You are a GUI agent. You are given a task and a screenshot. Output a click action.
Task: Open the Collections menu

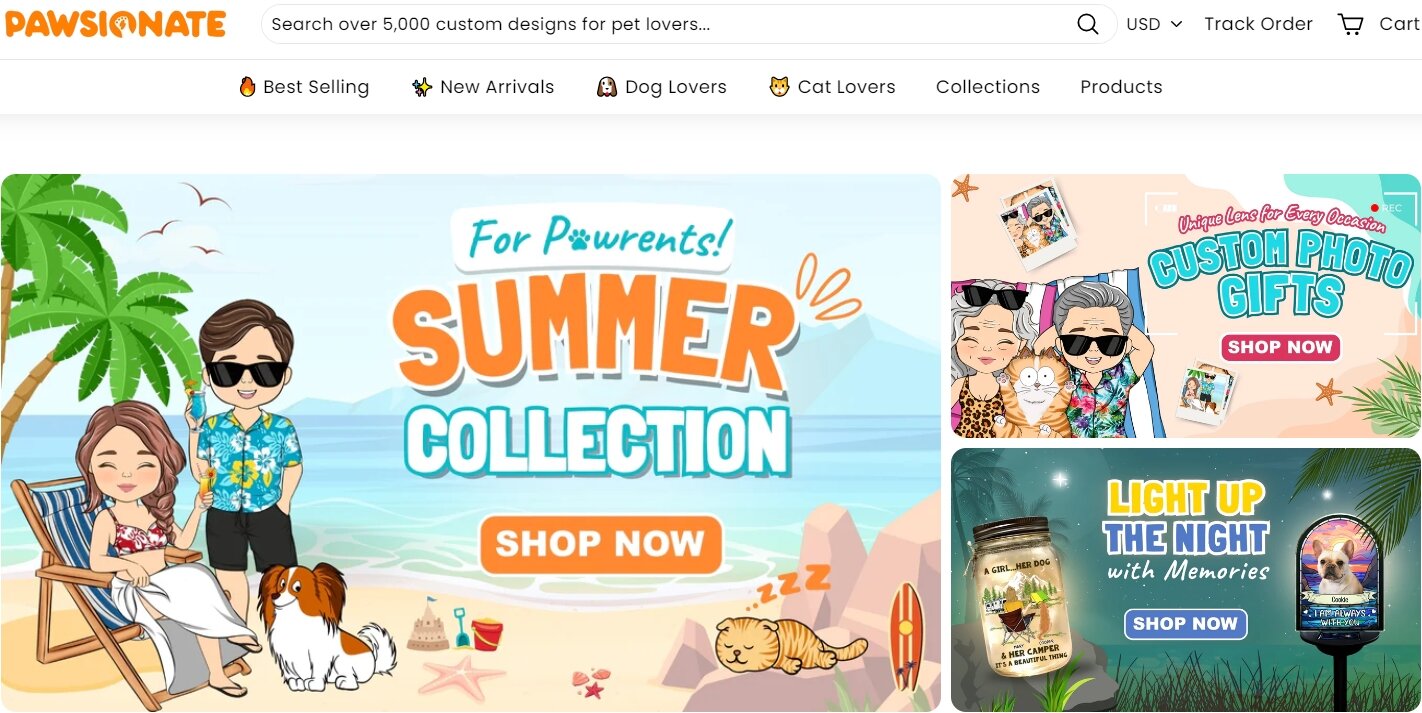pyautogui.click(x=988, y=87)
